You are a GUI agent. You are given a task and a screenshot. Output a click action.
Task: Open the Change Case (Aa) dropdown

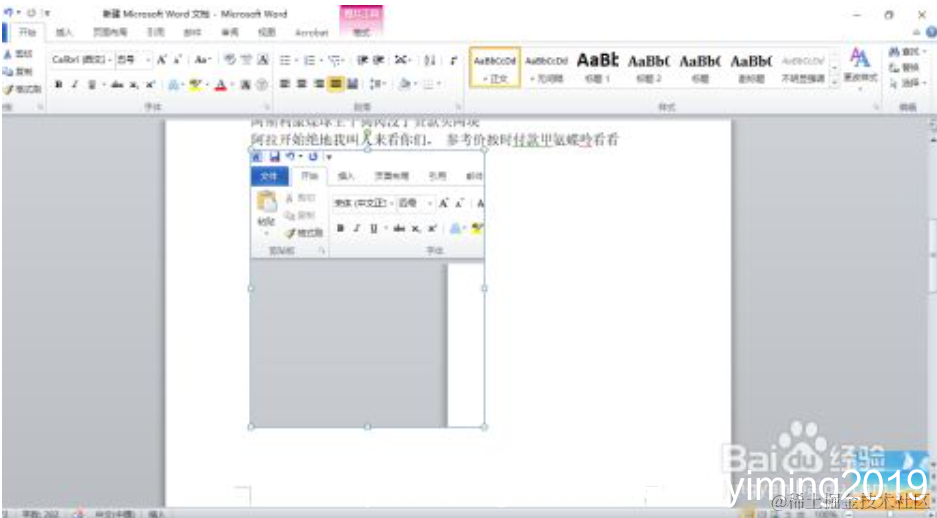[x=203, y=60]
